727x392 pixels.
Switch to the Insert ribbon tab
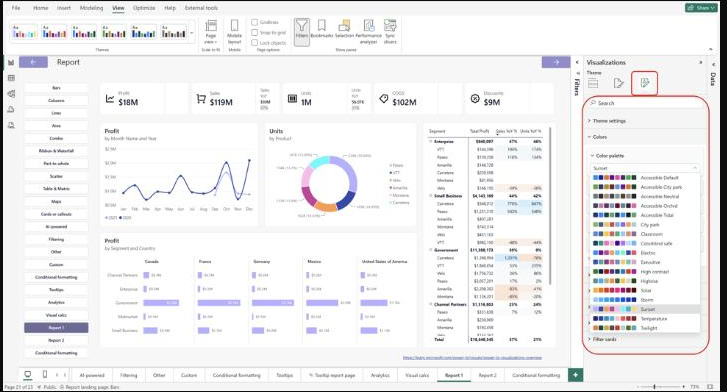coord(64,8)
